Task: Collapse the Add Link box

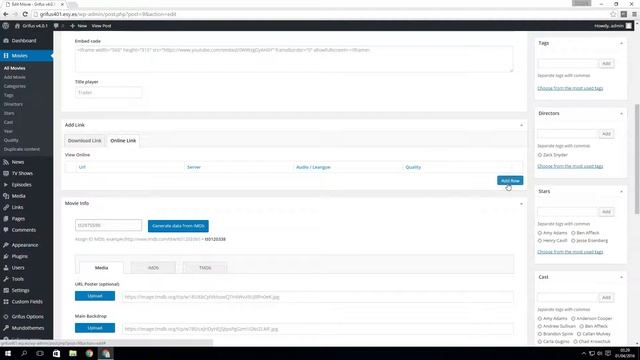Action: pos(521,125)
